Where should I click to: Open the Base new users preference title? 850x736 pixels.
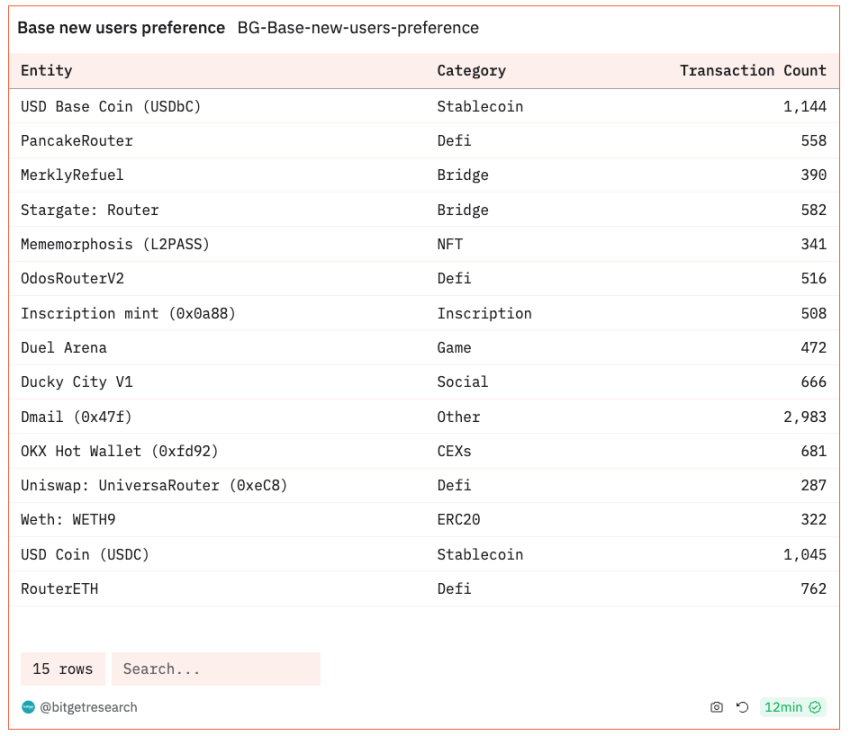coord(121,28)
